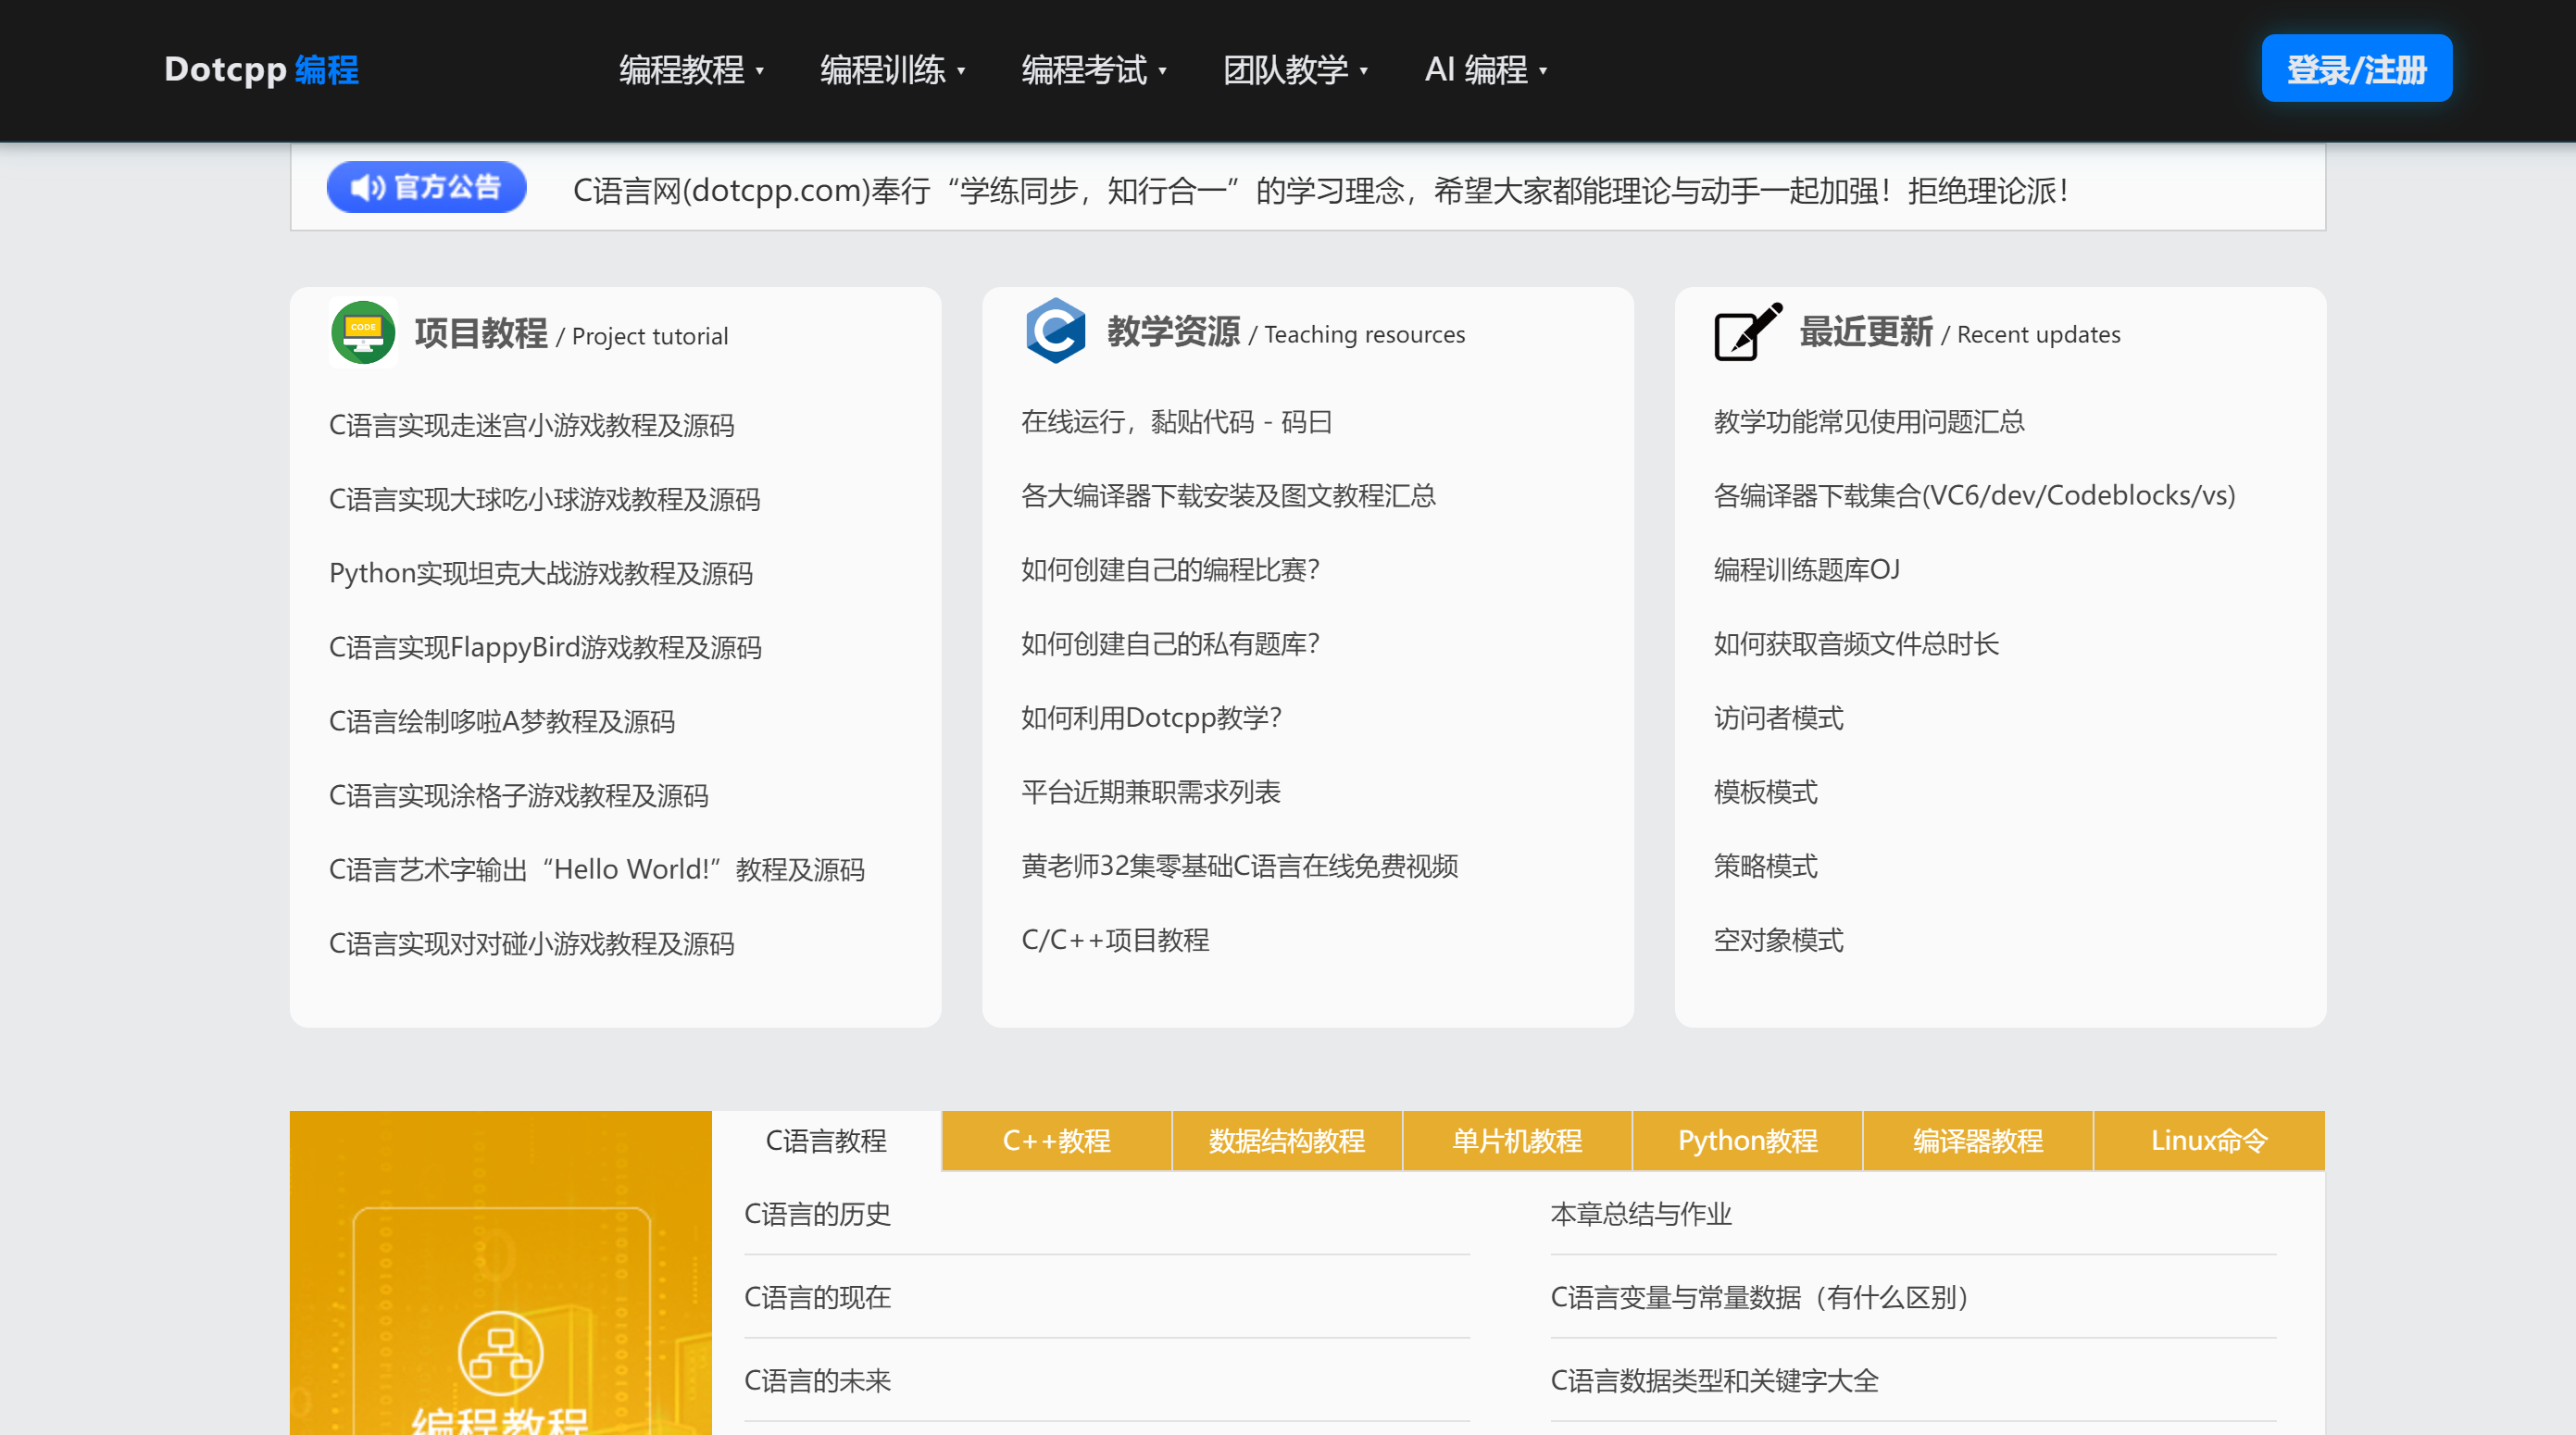Switch to the Linux命令 tab
This screenshot has width=2576, height=1435.
click(x=2209, y=1141)
